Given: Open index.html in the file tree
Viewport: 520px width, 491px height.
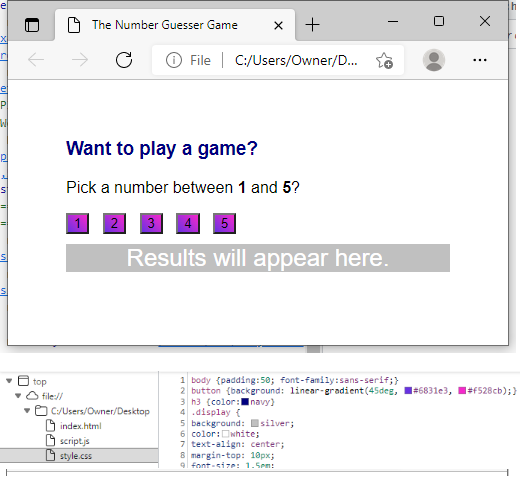Looking at the screenshot, I should point(80,426).
